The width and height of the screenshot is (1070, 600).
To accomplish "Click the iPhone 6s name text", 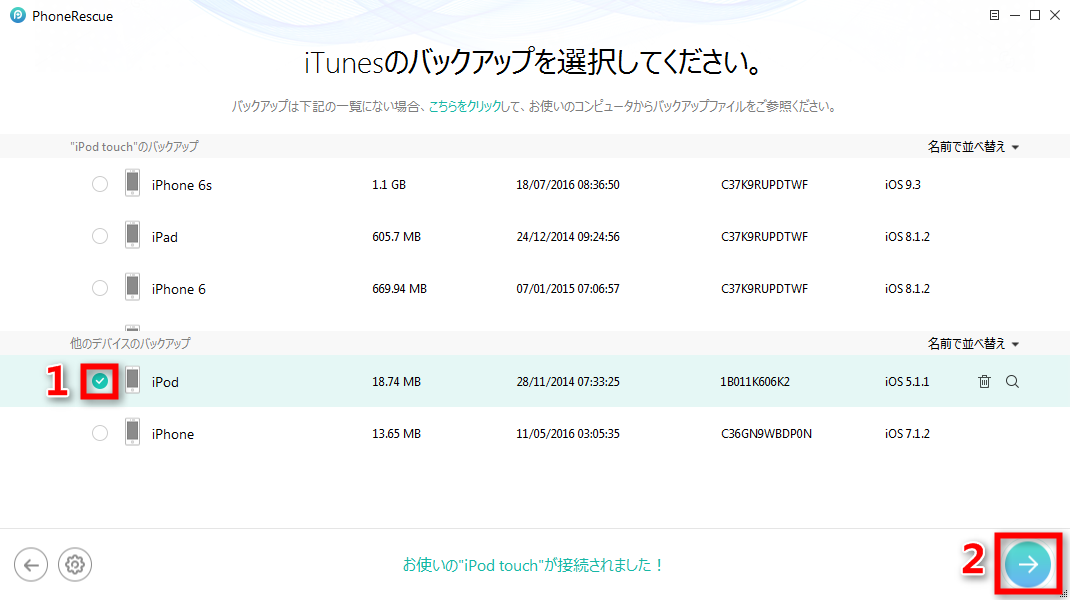I will tap(182, 185).
